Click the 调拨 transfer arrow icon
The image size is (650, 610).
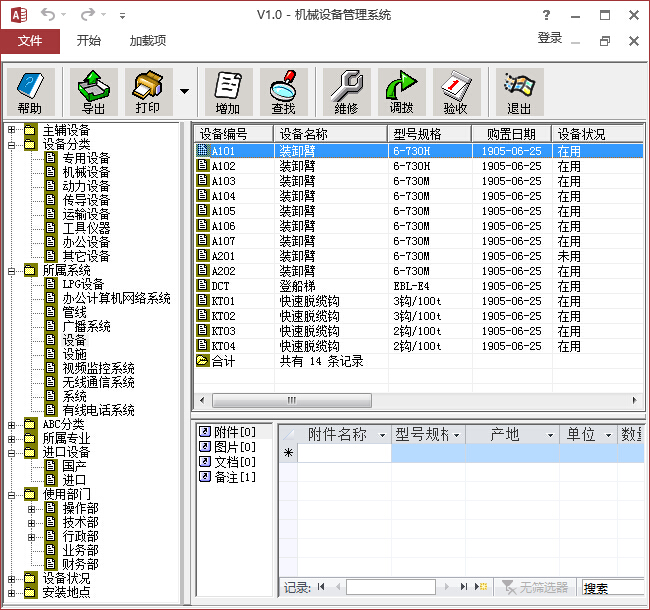click(402, 92)
